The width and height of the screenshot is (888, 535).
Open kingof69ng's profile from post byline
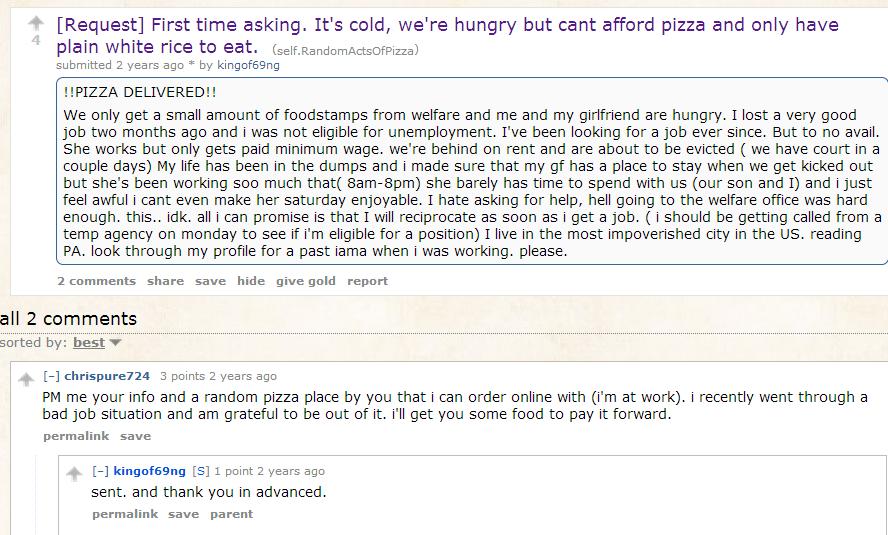pyautogui.click(x=248, y=65)
